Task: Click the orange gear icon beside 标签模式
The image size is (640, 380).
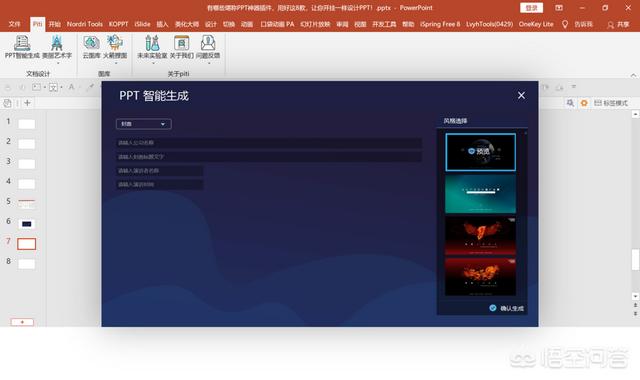Action: point(584,103)
